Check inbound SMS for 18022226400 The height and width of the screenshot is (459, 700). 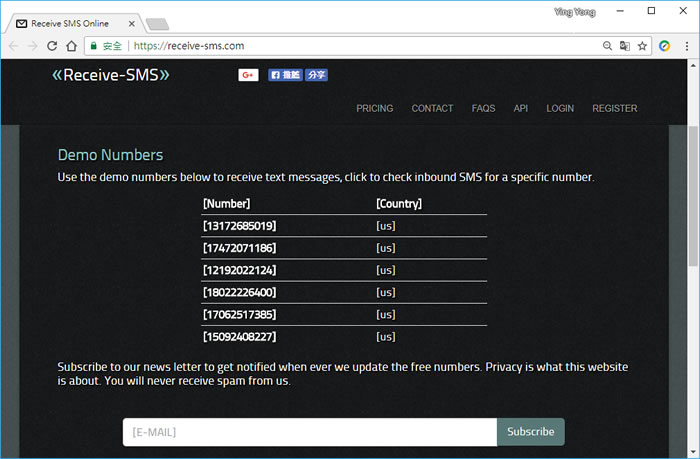(239, 292)
